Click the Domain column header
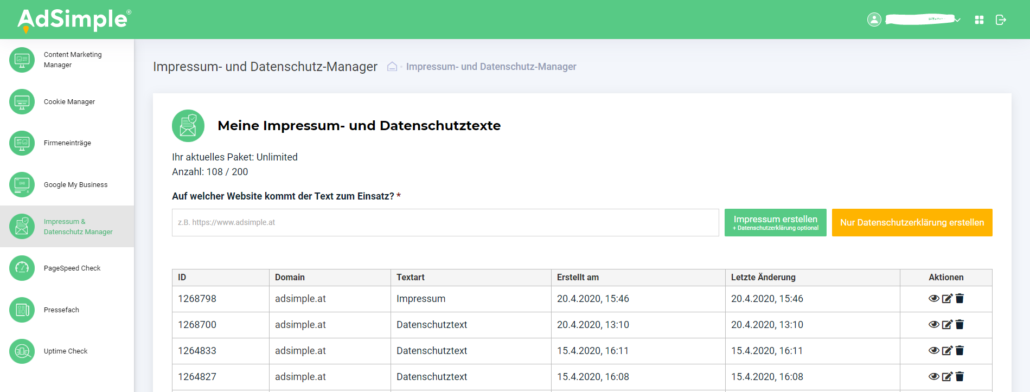1030x392 pixels. 330,277
